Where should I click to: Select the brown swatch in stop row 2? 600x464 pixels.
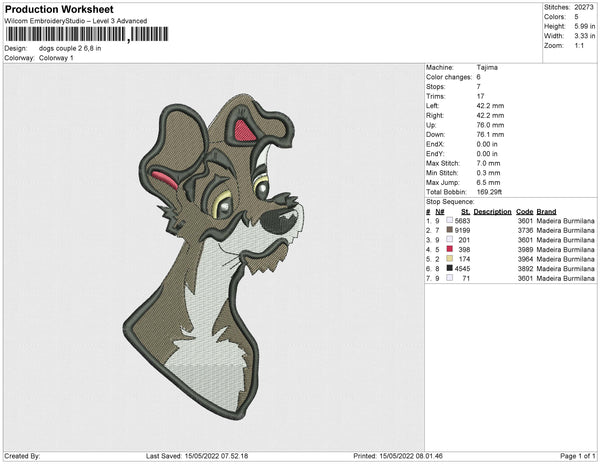tap(450, 230)
